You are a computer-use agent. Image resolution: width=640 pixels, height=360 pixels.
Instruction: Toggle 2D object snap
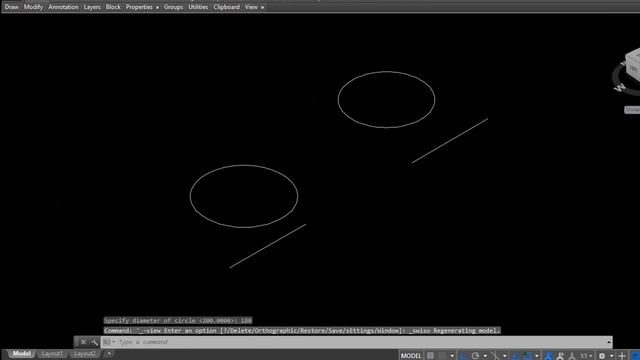click(527, 356)
